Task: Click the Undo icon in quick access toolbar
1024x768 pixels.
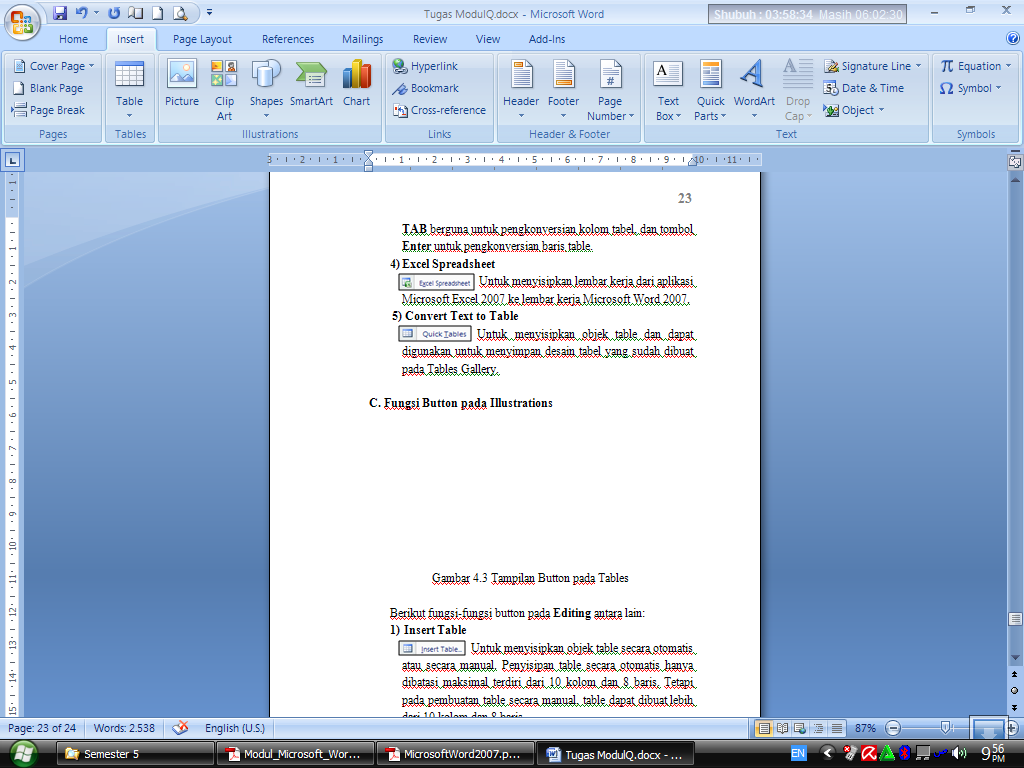Action: coord(81,12)
